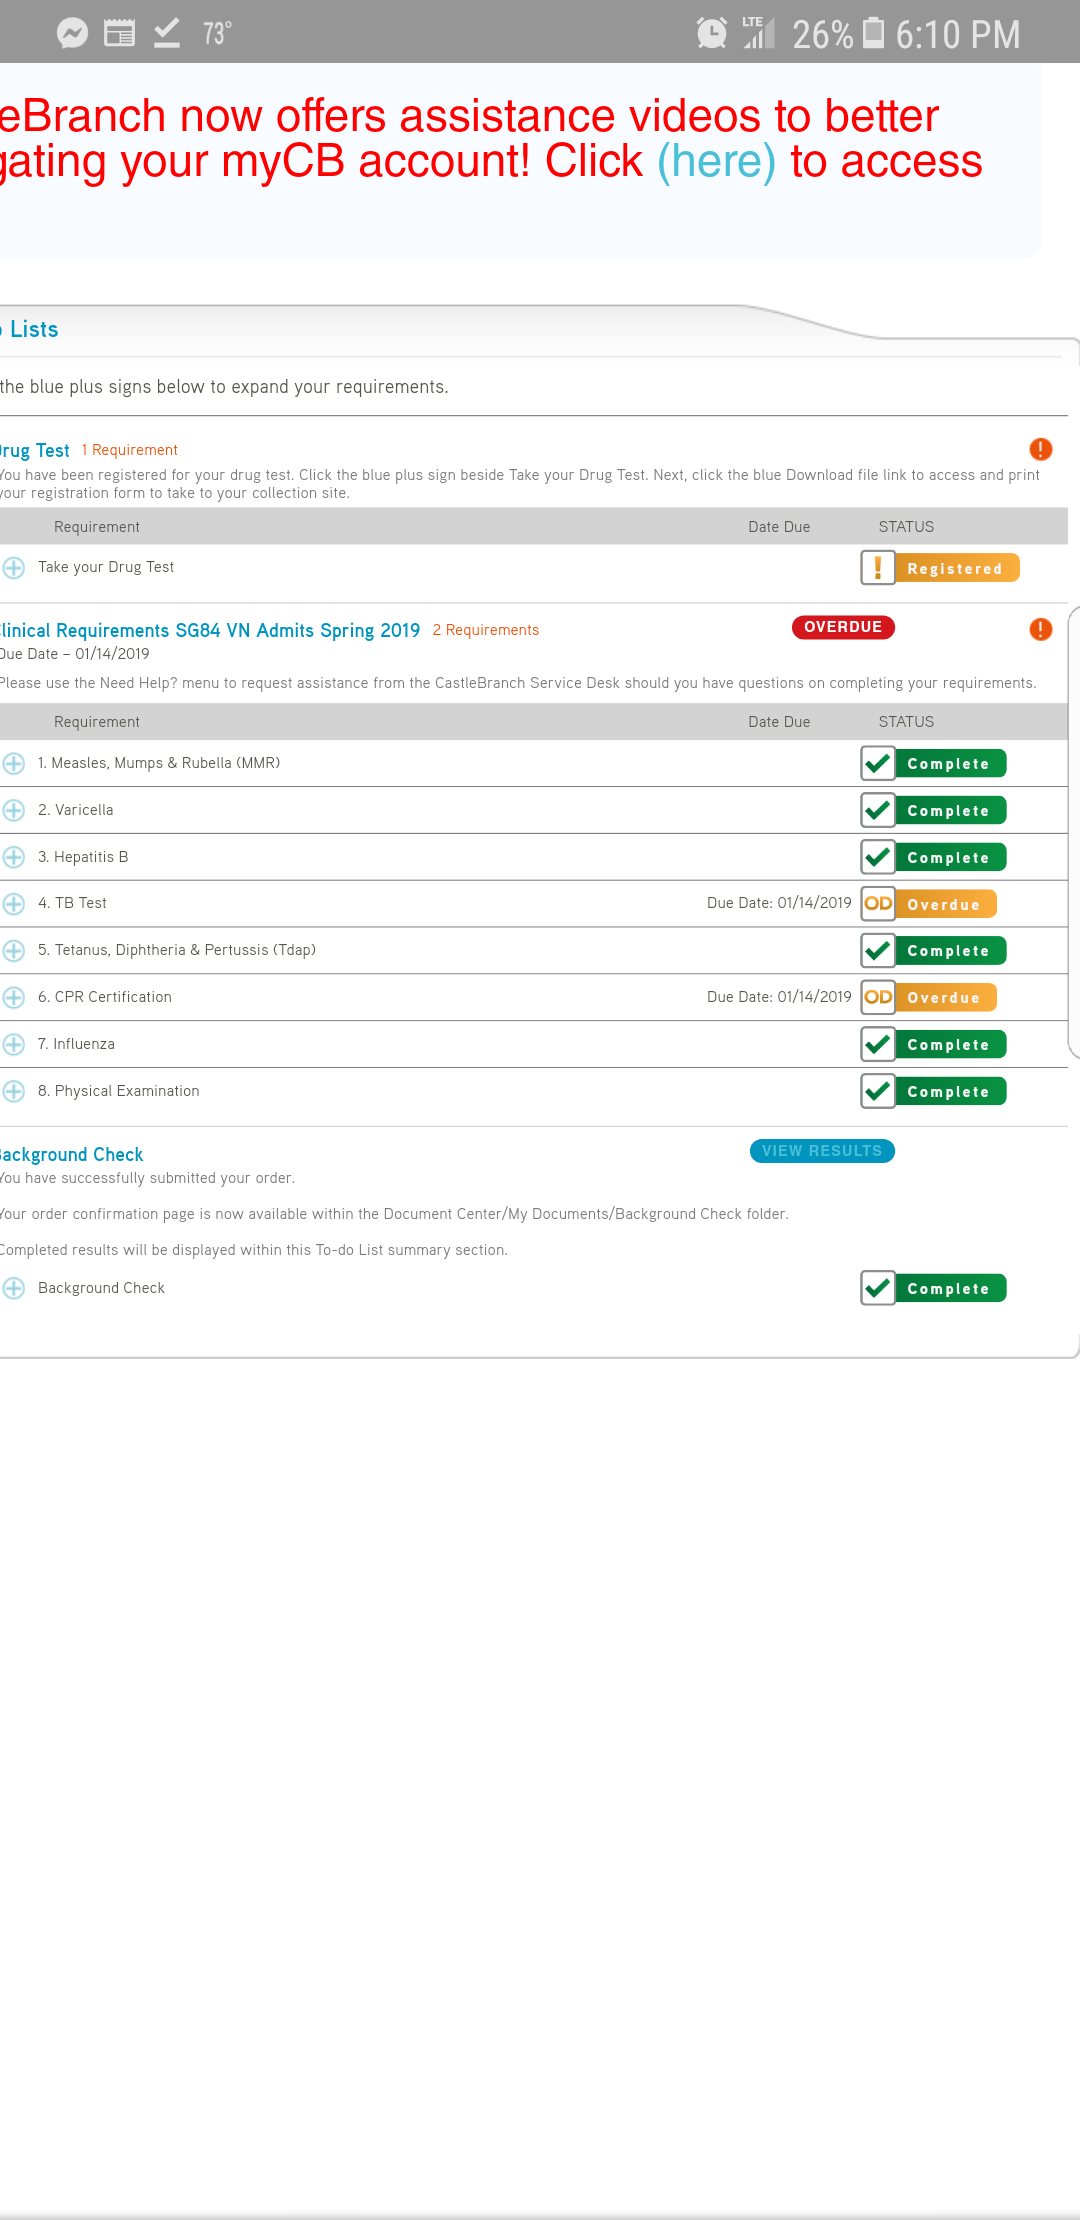
Task: Click the '1 Requirement' count text
Action: click(130, 450)
